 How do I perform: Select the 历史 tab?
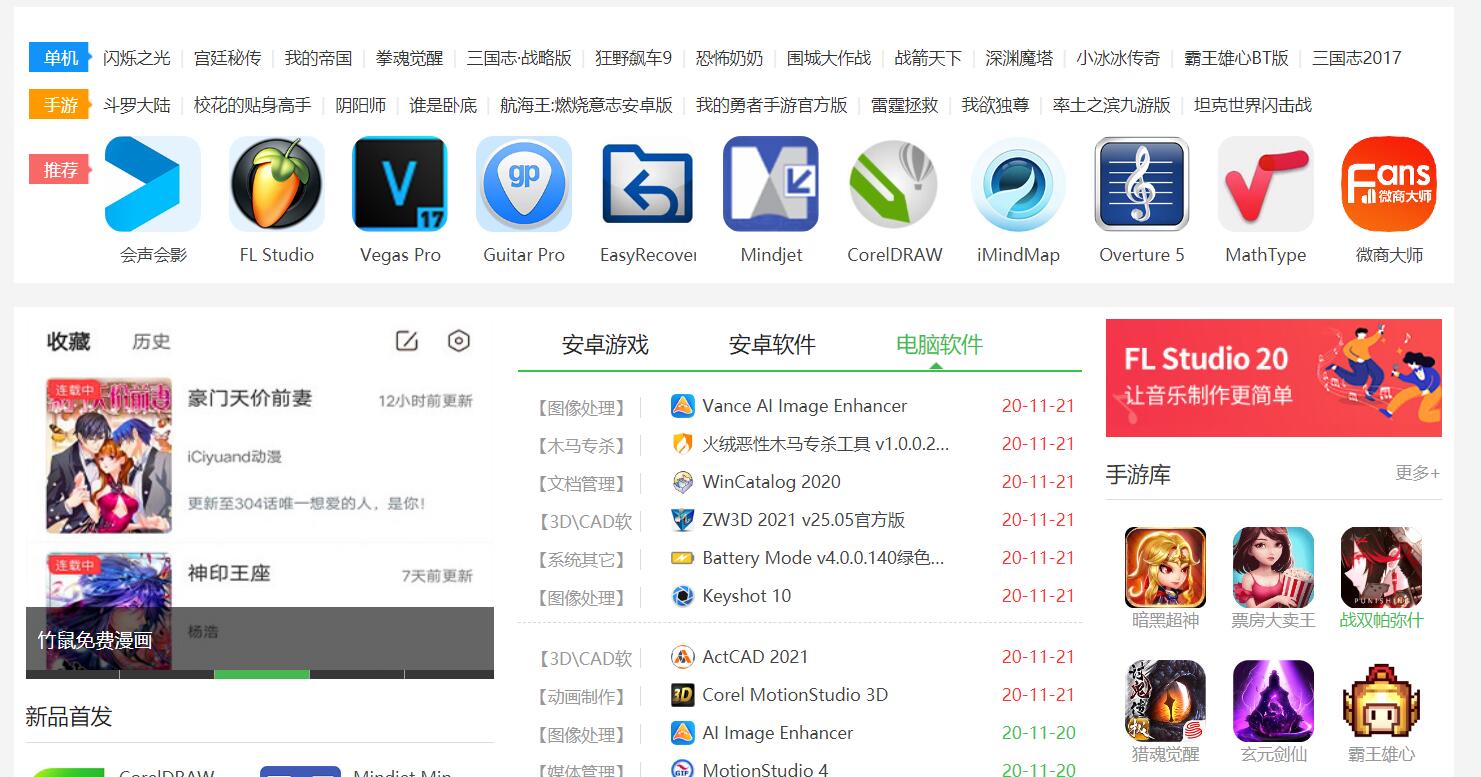tap(151, 342)
